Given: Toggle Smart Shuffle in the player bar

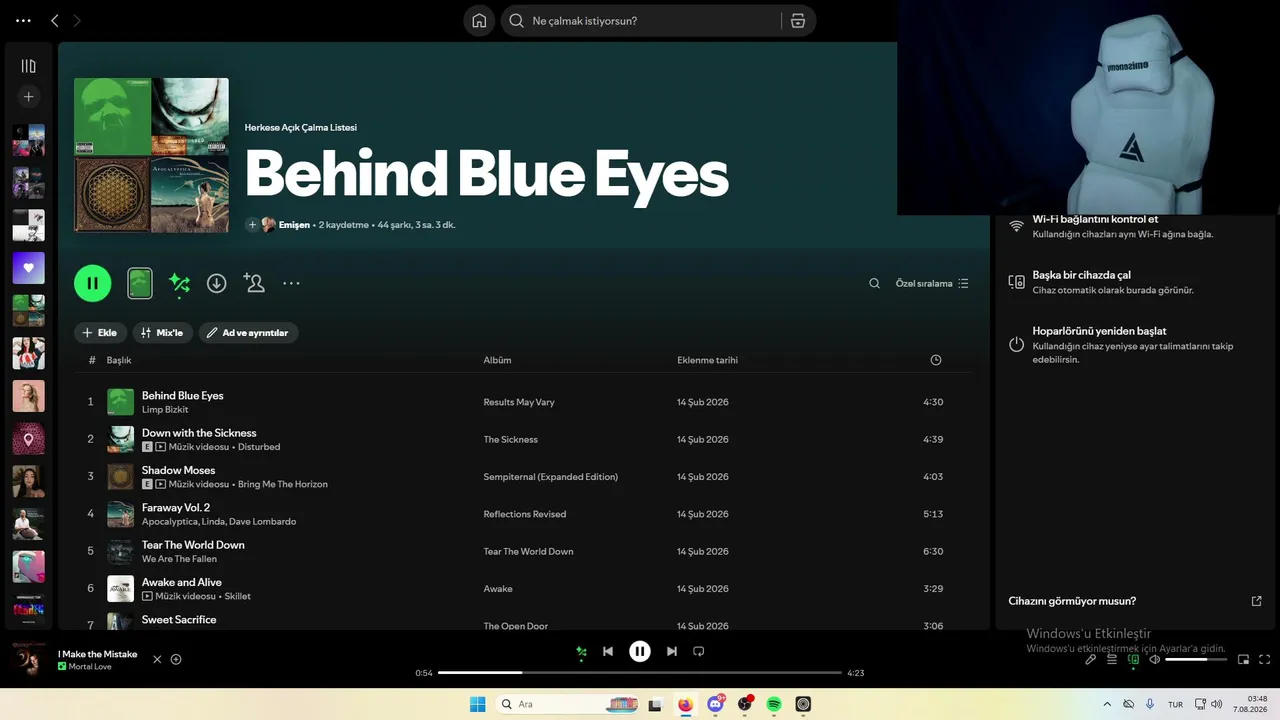Looking at the screenshot, I should (581, 652).
